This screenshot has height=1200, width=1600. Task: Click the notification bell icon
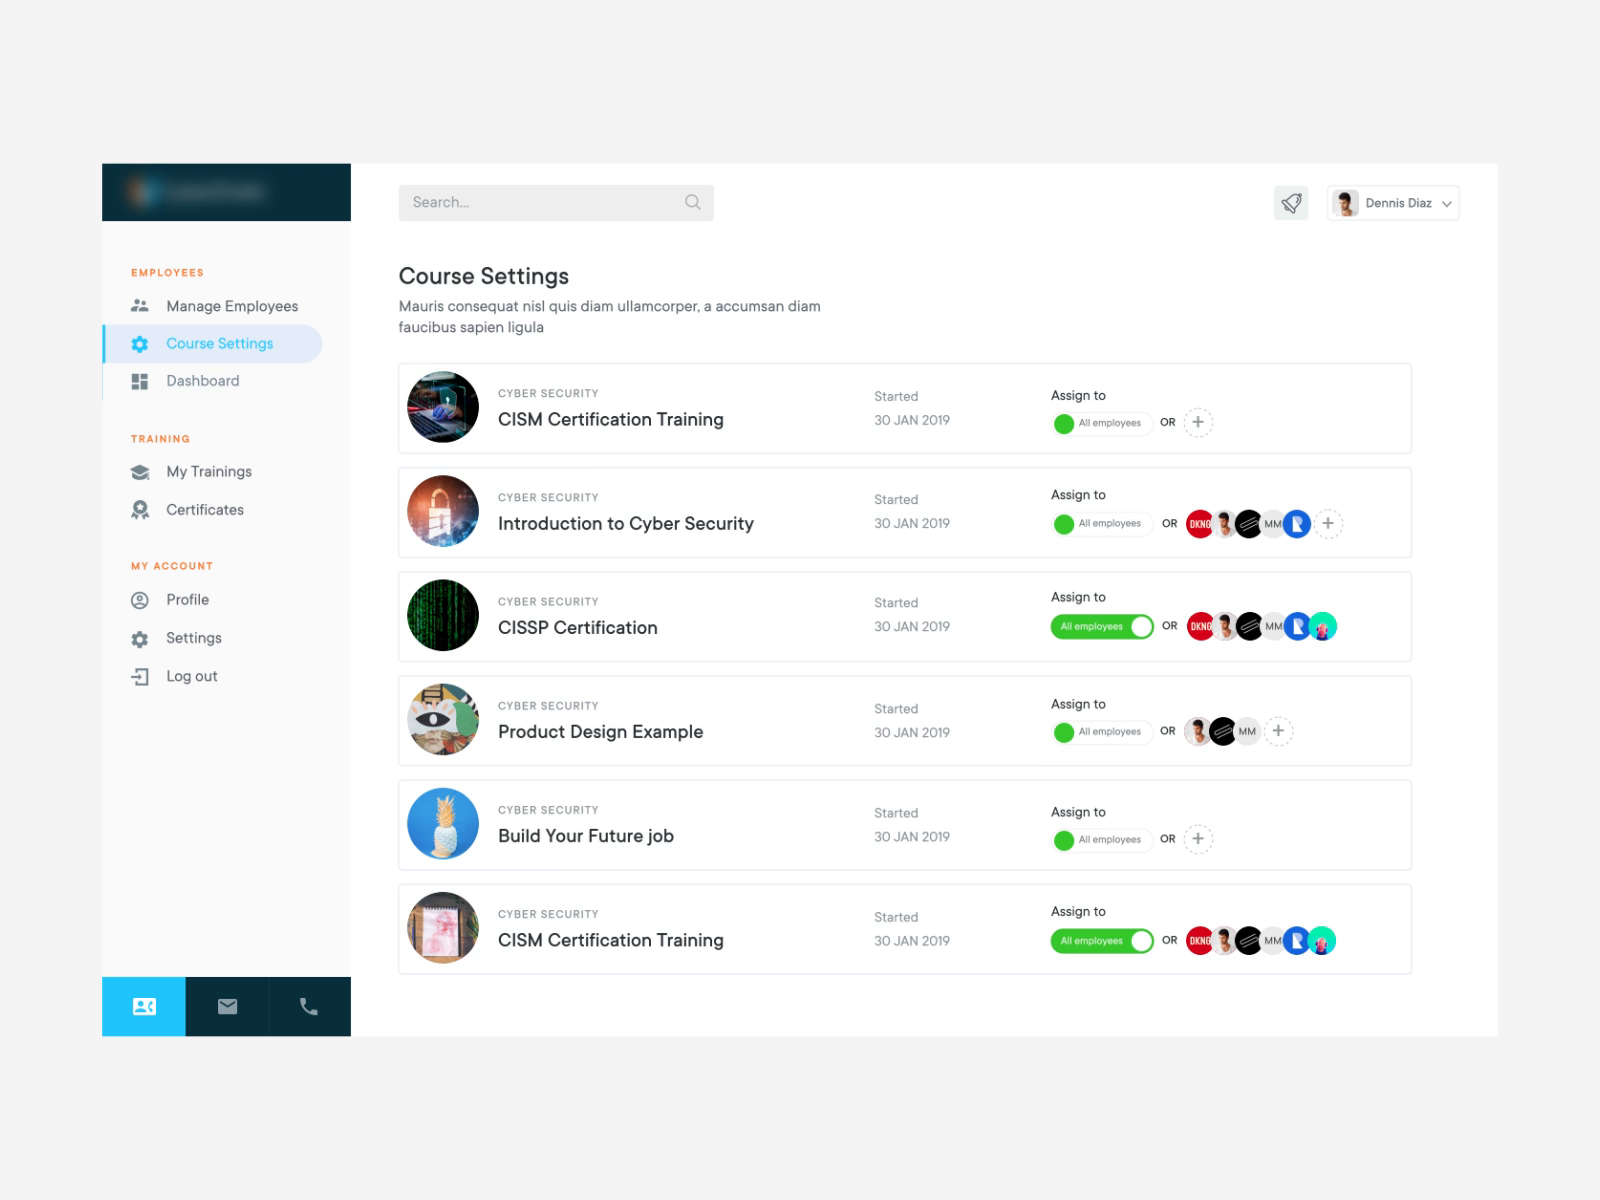(1290, 202)
